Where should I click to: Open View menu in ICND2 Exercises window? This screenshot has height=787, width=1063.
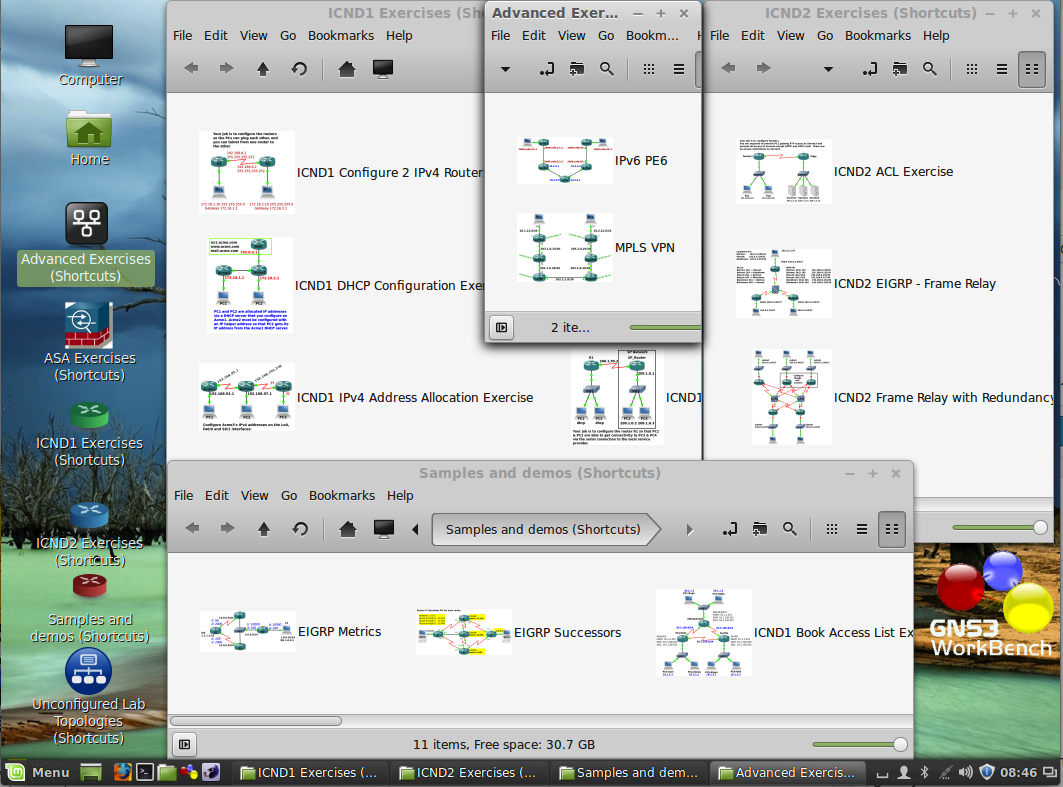790,35
